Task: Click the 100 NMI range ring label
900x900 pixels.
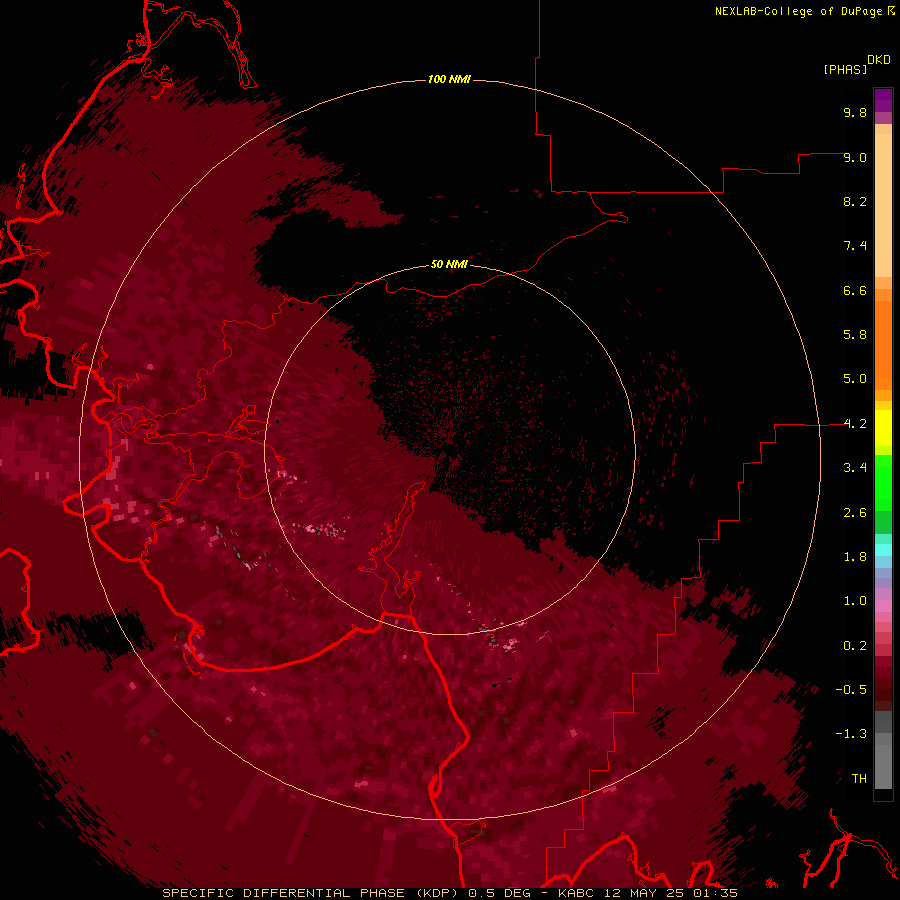Action: coord(449,79)
